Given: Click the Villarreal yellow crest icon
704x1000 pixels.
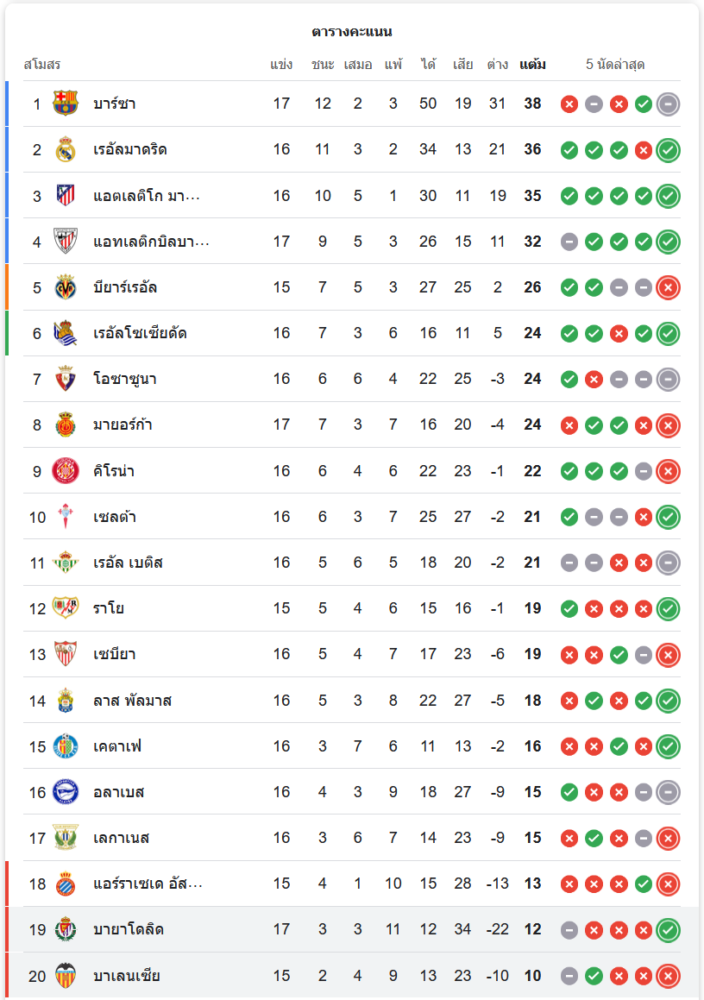Looking at the screenshot, I should [x=65, y=287].
